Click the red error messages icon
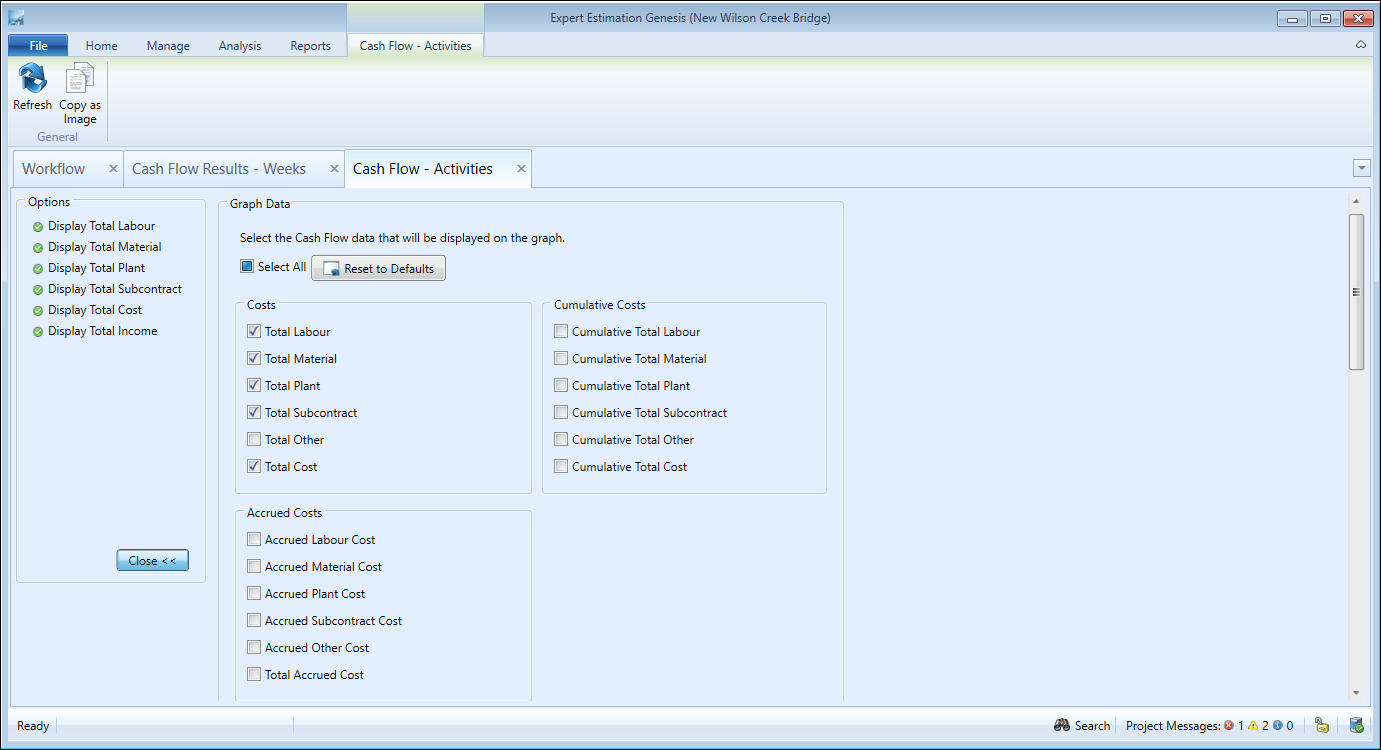 click(x=1229, y=725)
